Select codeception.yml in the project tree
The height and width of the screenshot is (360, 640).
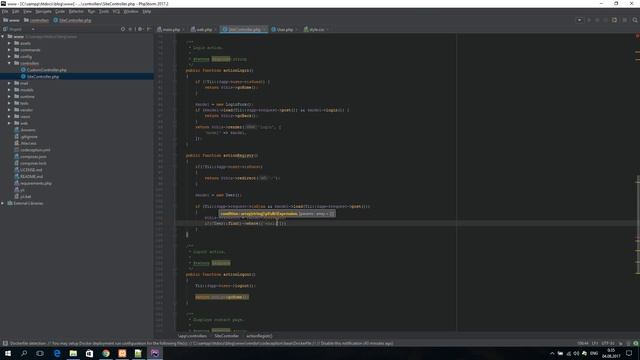(35, 150)
